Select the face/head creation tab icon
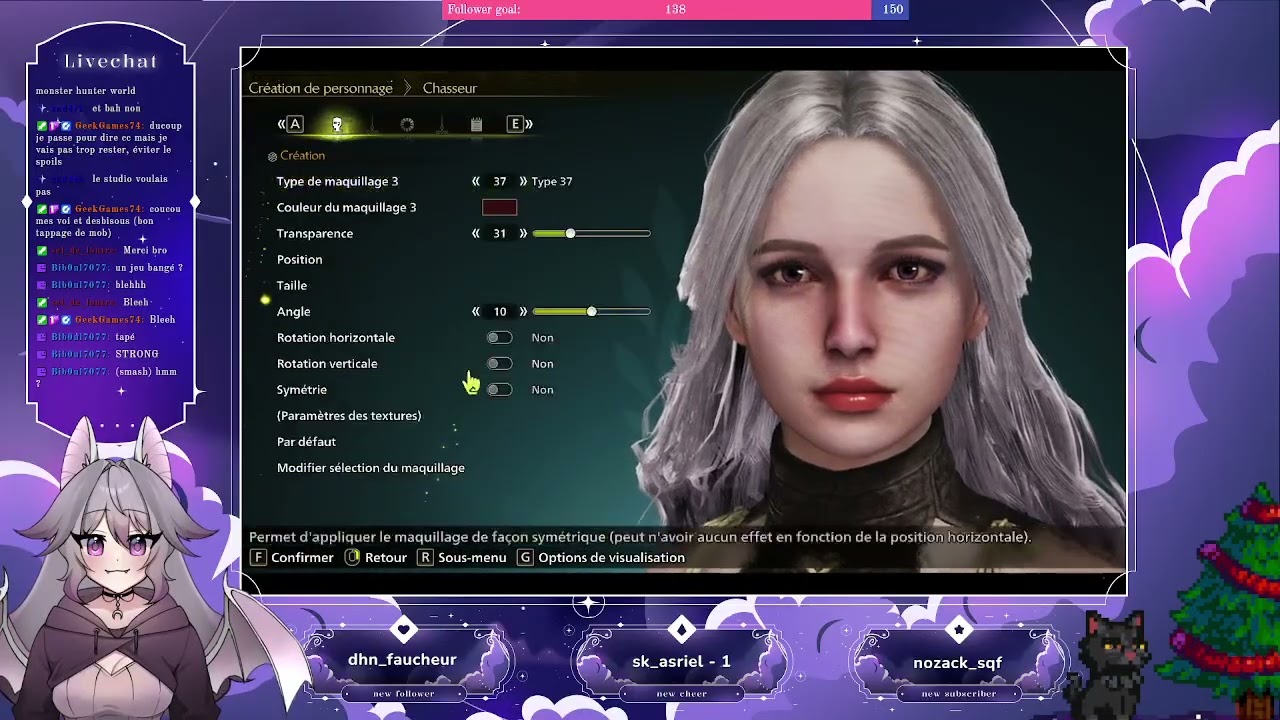Screen dimensions: 1280x720 click(337, 124)
